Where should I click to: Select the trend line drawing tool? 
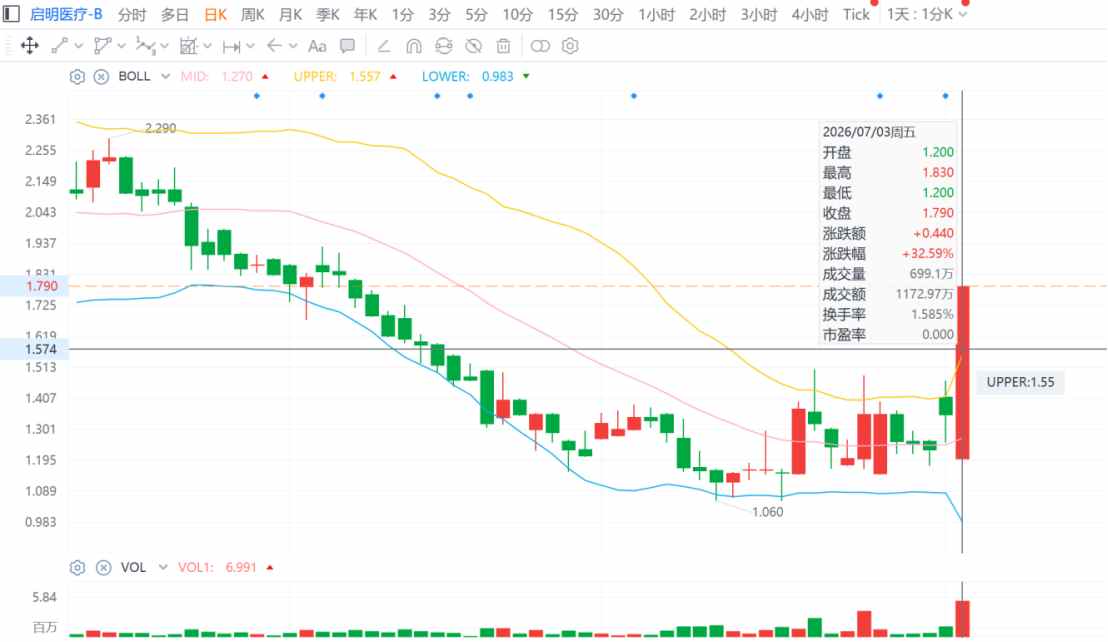point(60,46)
